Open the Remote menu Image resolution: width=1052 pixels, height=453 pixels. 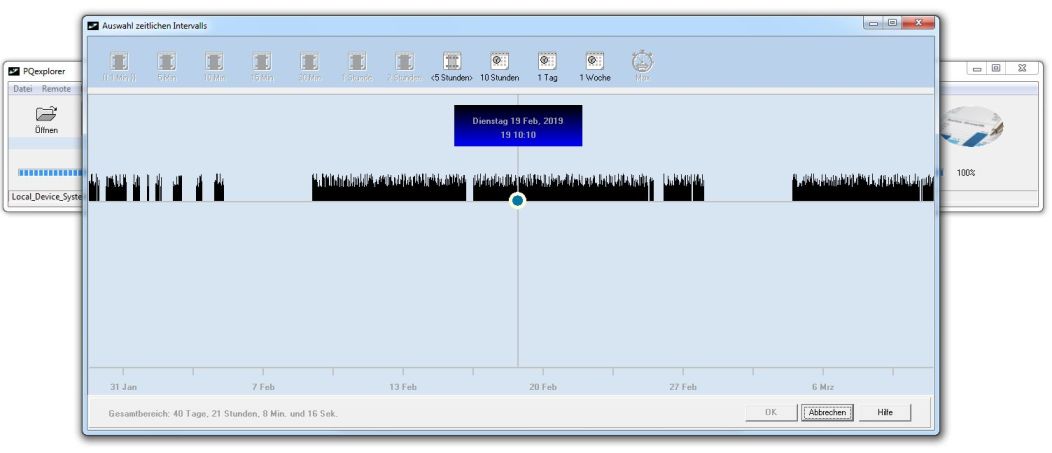[x=55, y=89]
